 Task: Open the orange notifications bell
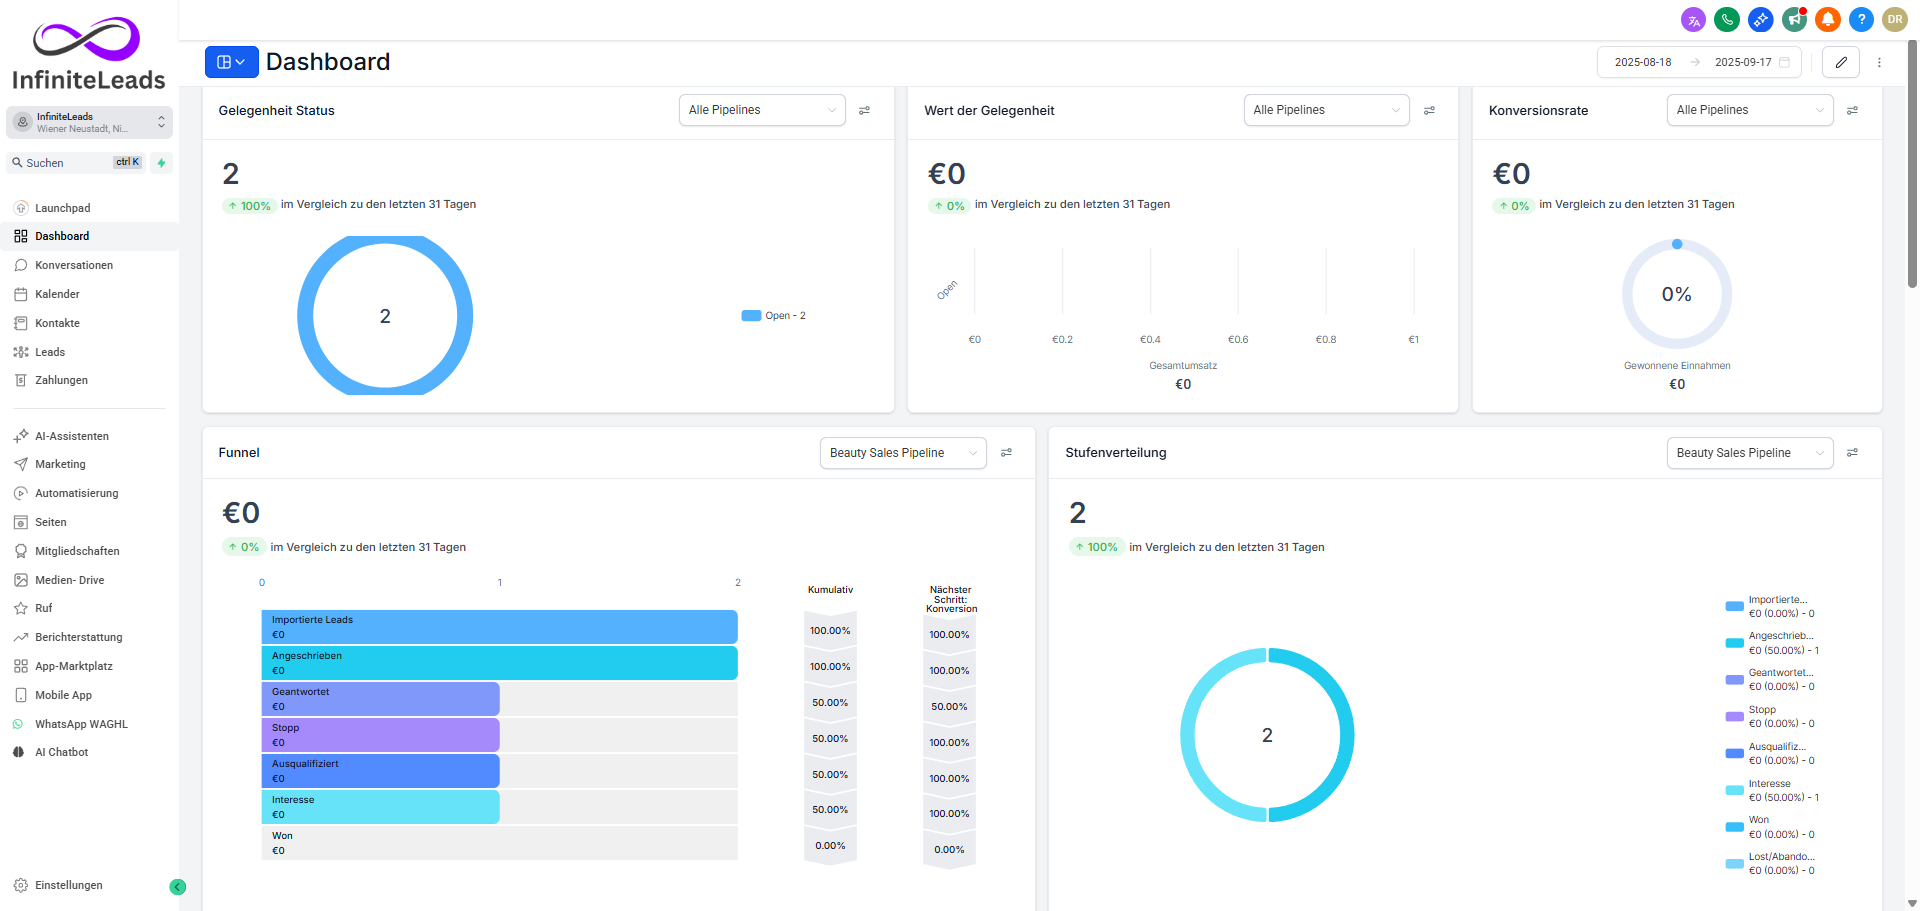coord(1828,20)
